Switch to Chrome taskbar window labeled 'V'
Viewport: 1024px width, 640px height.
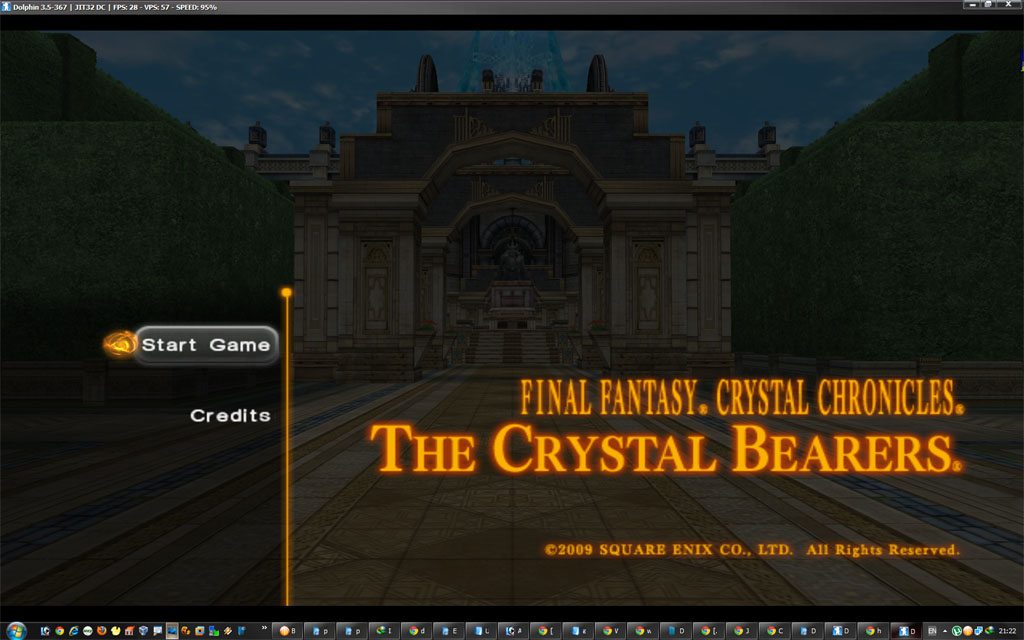[x=611, y=631]
